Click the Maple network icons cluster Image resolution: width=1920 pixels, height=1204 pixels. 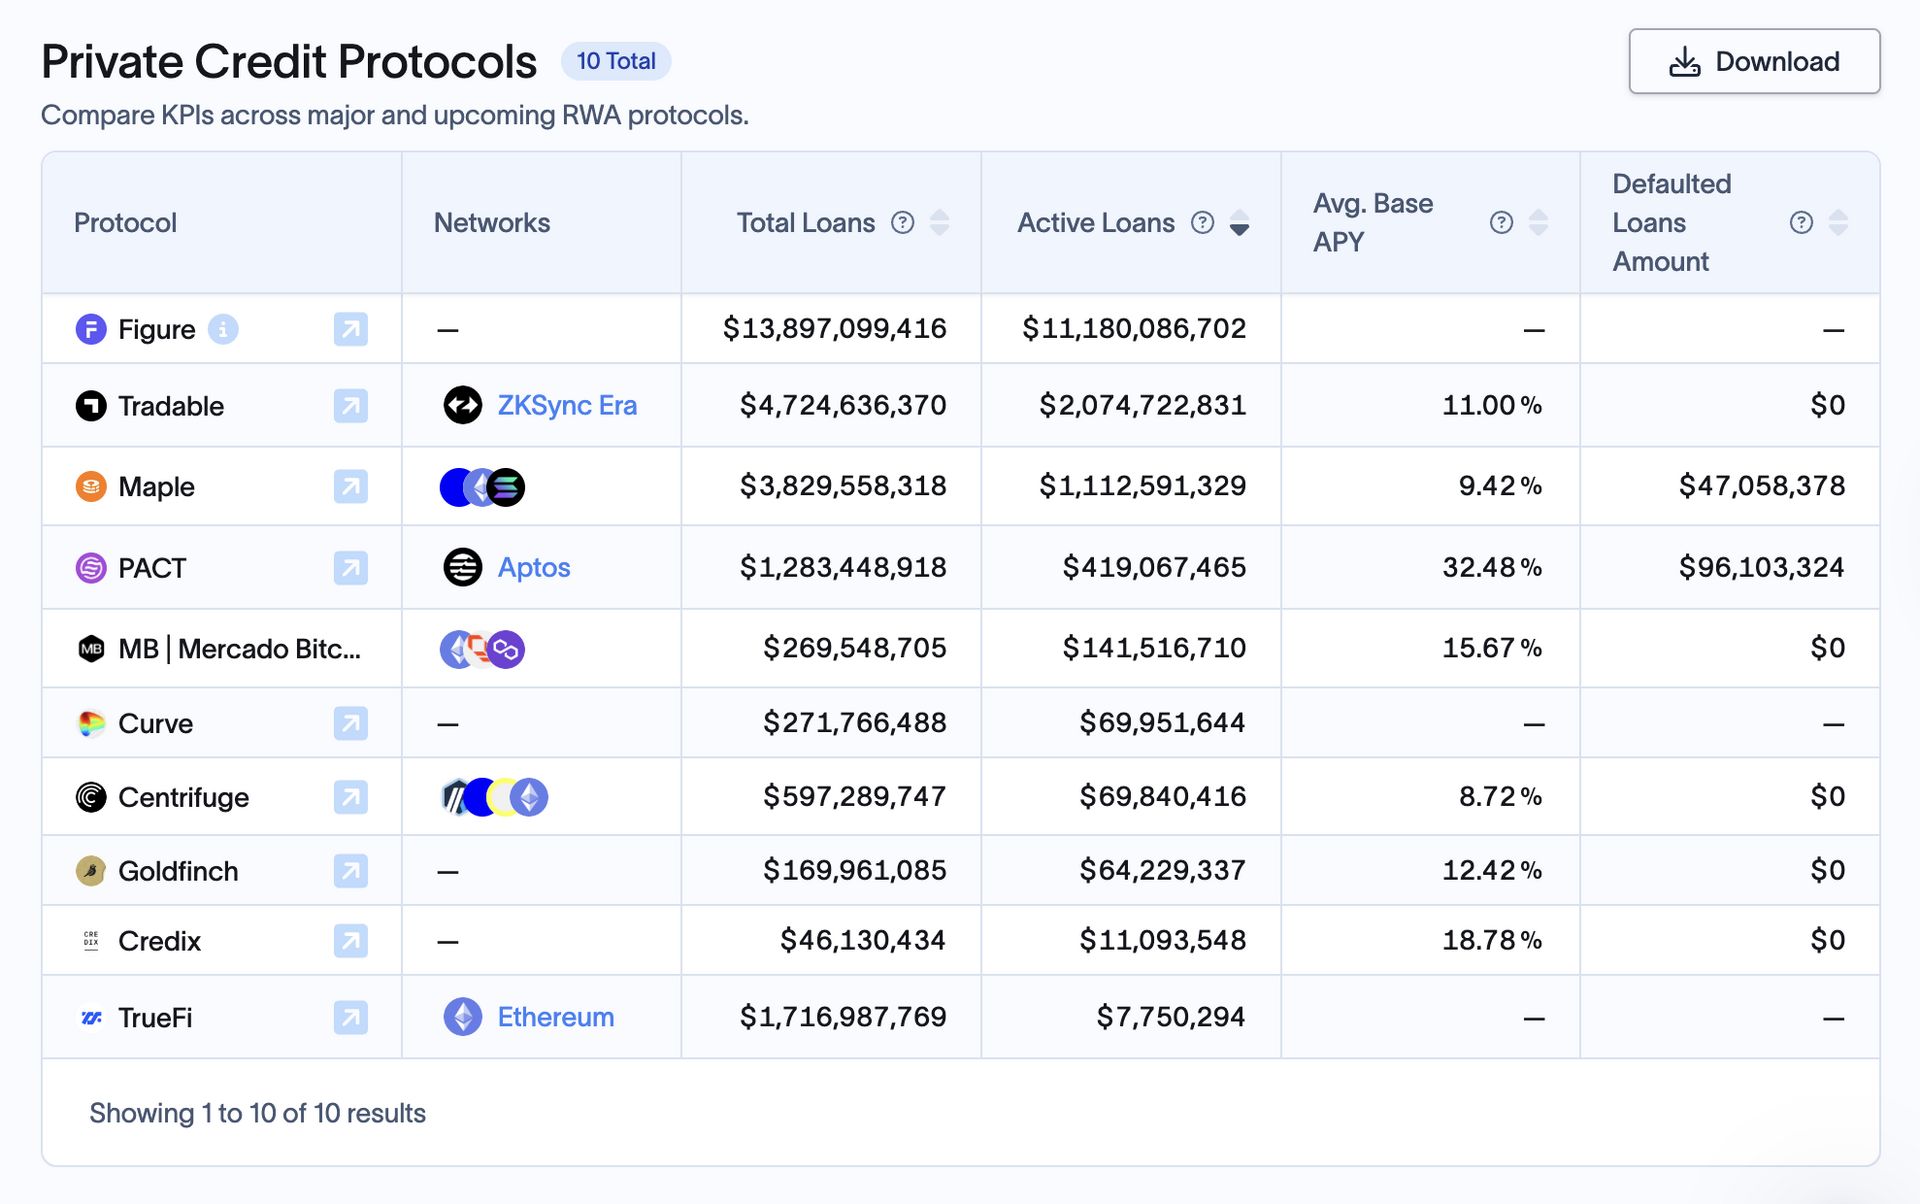click(482, 487)
